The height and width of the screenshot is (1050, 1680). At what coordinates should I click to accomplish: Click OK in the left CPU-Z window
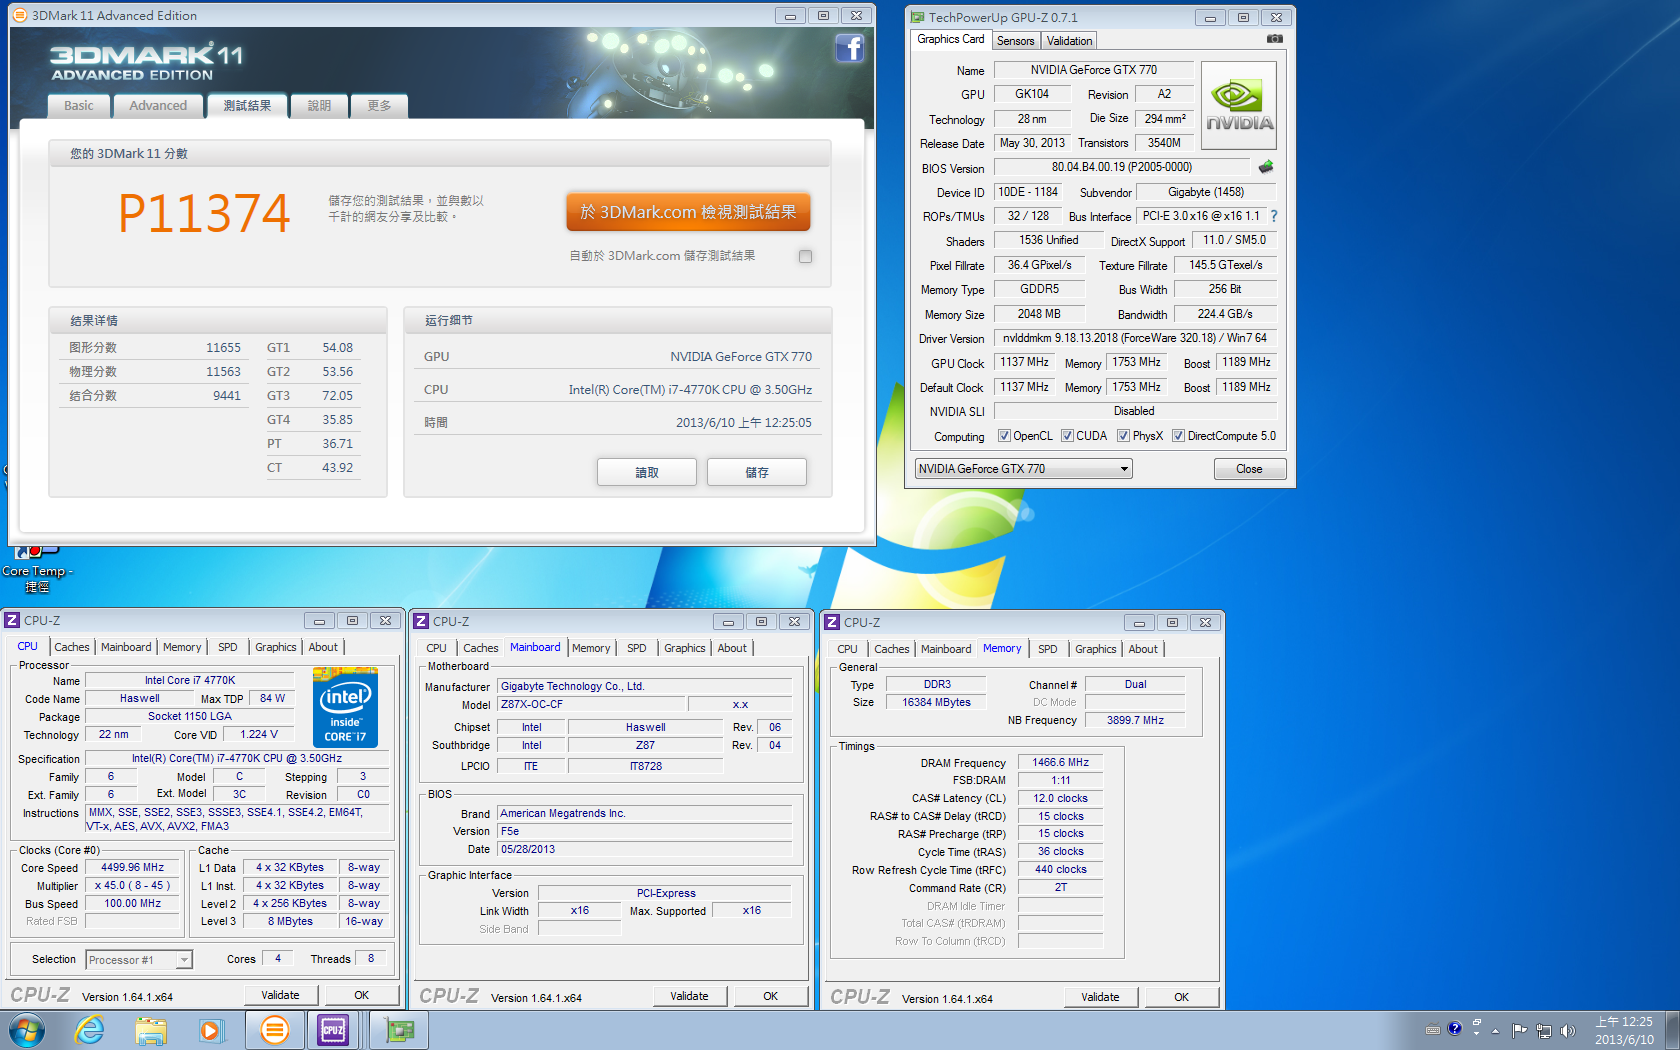361,995
